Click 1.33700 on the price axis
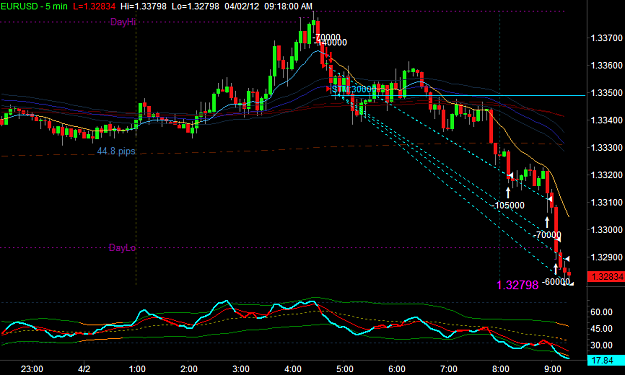The width and height of the screenshot is (625, 375). [x=606, y=38]
